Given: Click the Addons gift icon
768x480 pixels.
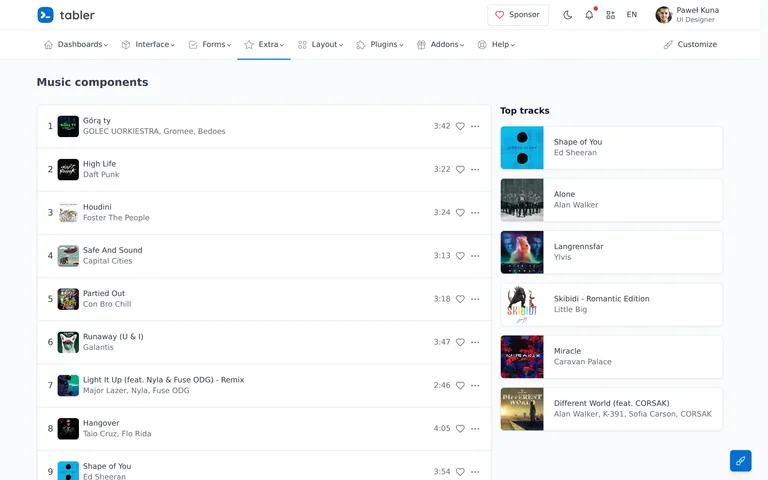Looking at the screenshot, I should 421,45.
